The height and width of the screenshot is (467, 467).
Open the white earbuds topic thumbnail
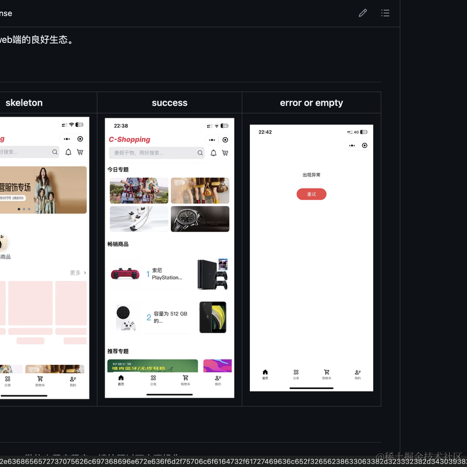(x=139, y=219)
